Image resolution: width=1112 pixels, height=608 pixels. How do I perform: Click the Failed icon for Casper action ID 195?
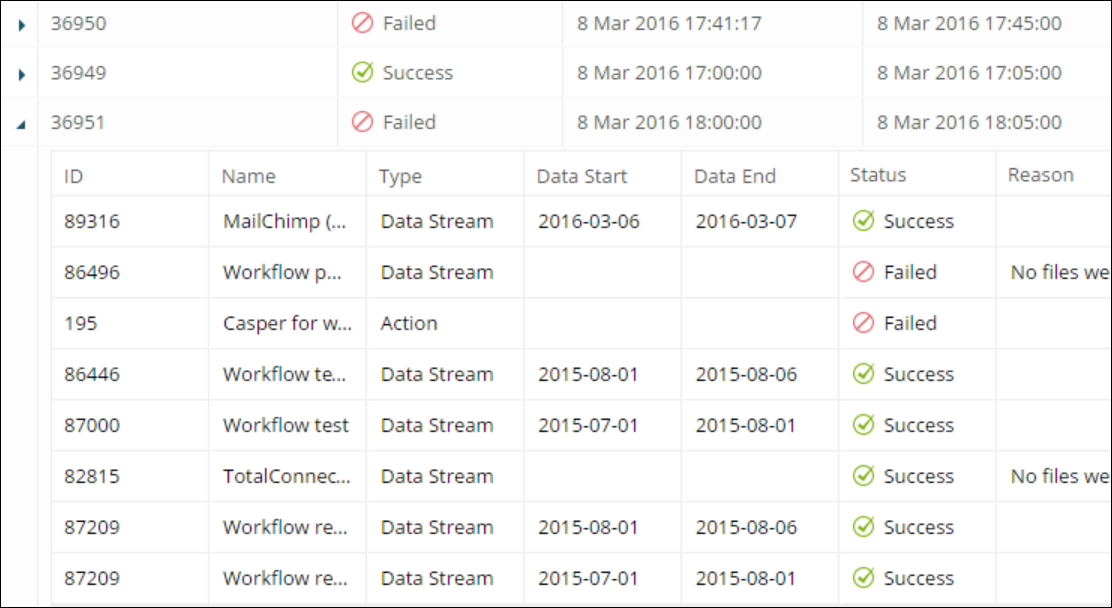pyautogui.click(x=863, y=323)
